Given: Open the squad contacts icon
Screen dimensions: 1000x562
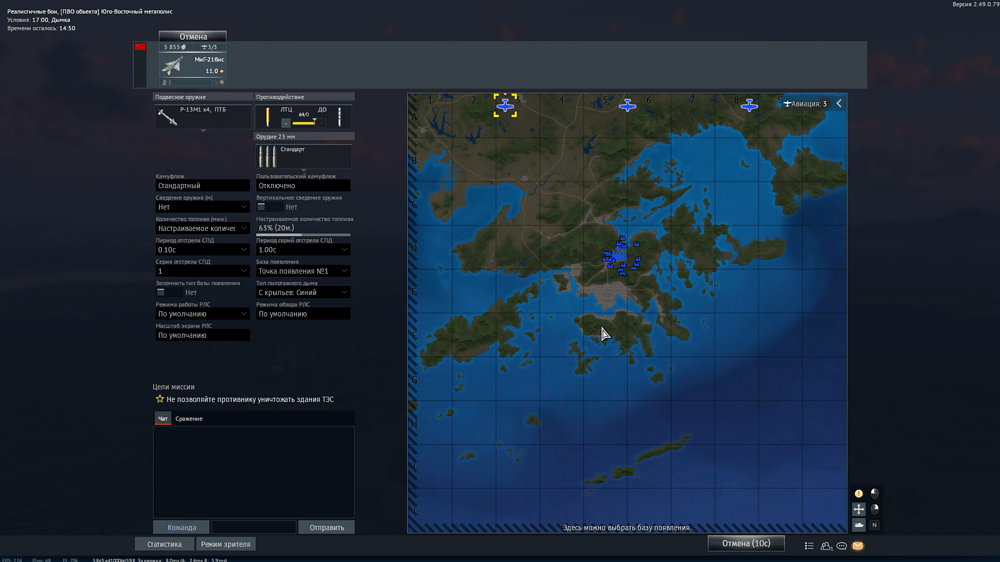Looking at the screenshot, I should (x=826, y=546).
